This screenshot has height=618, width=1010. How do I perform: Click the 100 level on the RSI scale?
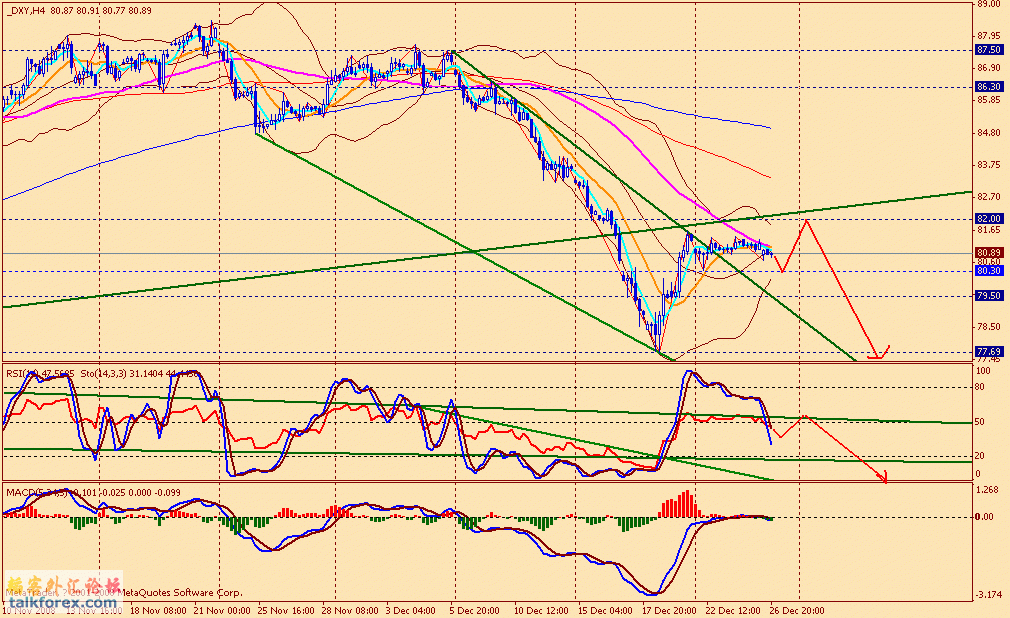984,371
